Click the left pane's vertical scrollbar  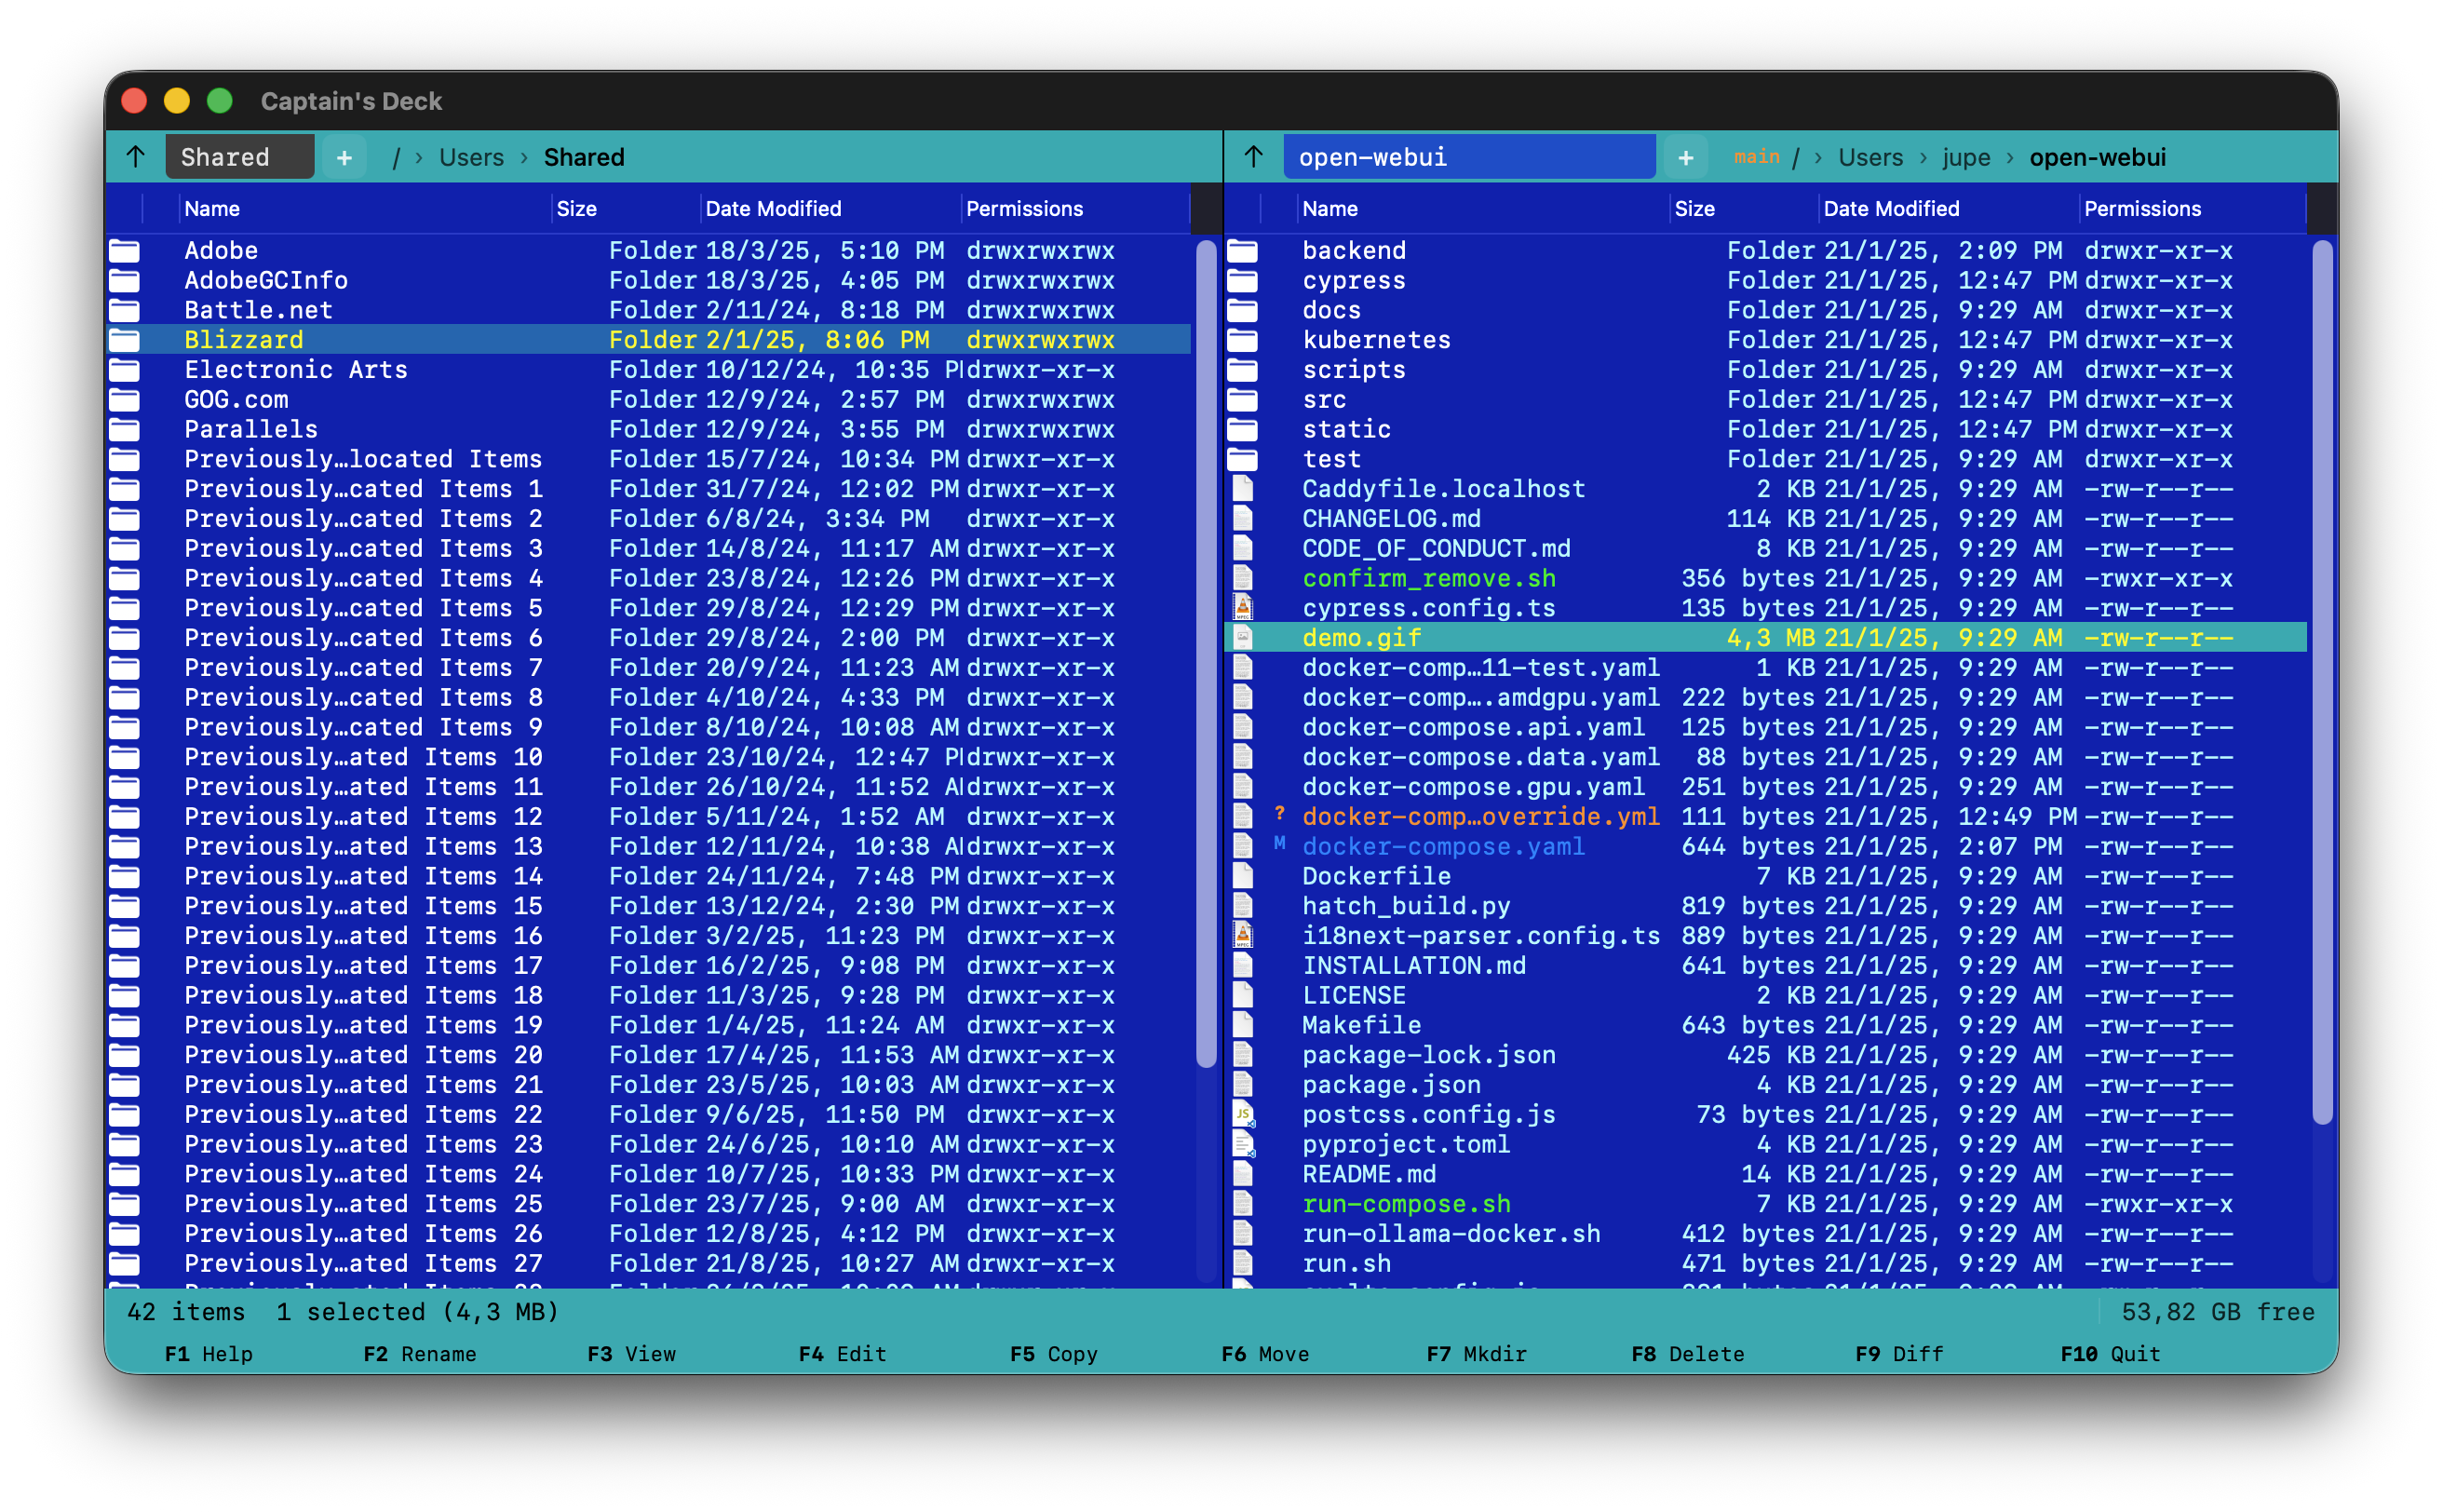point(1206,650)
